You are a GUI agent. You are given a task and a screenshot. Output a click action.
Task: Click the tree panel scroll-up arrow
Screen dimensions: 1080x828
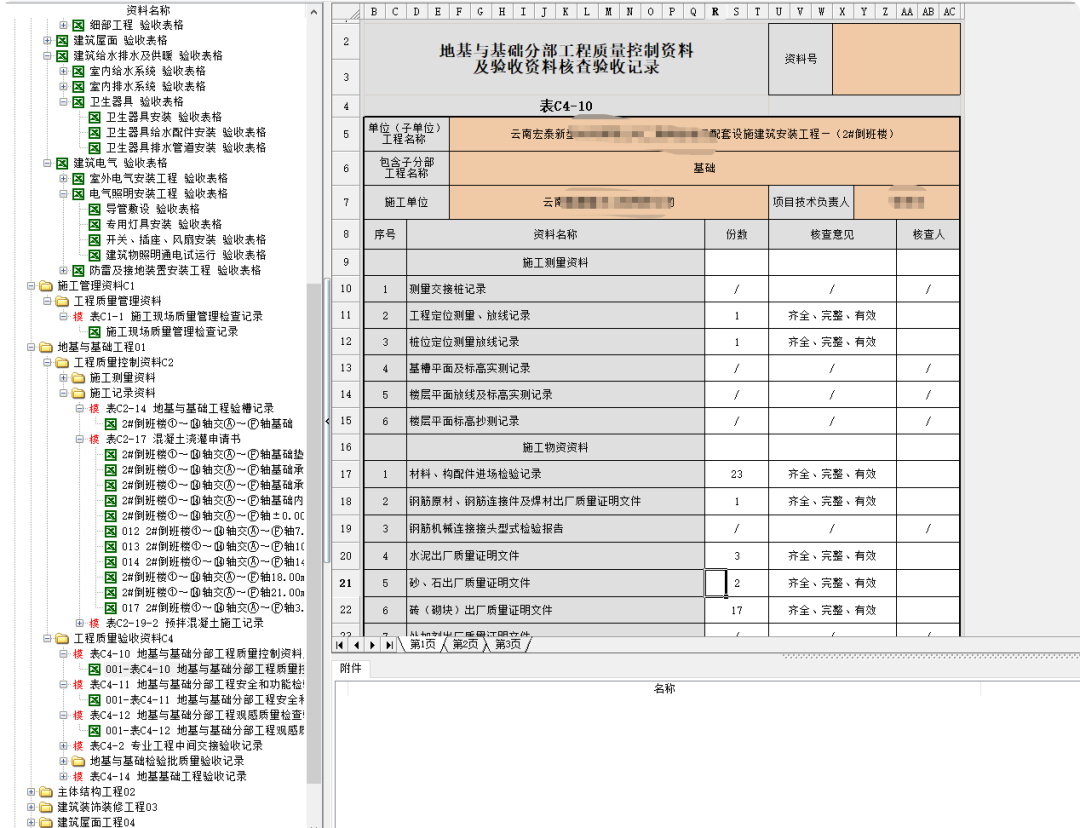pos(314,12)
